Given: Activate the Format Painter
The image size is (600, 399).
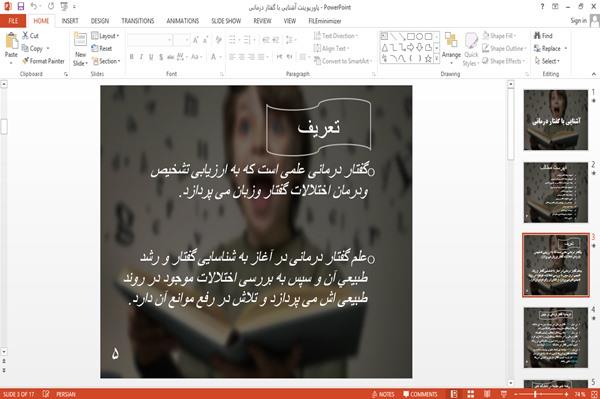Looking at the screenshot, I should (x=44, y=61).
